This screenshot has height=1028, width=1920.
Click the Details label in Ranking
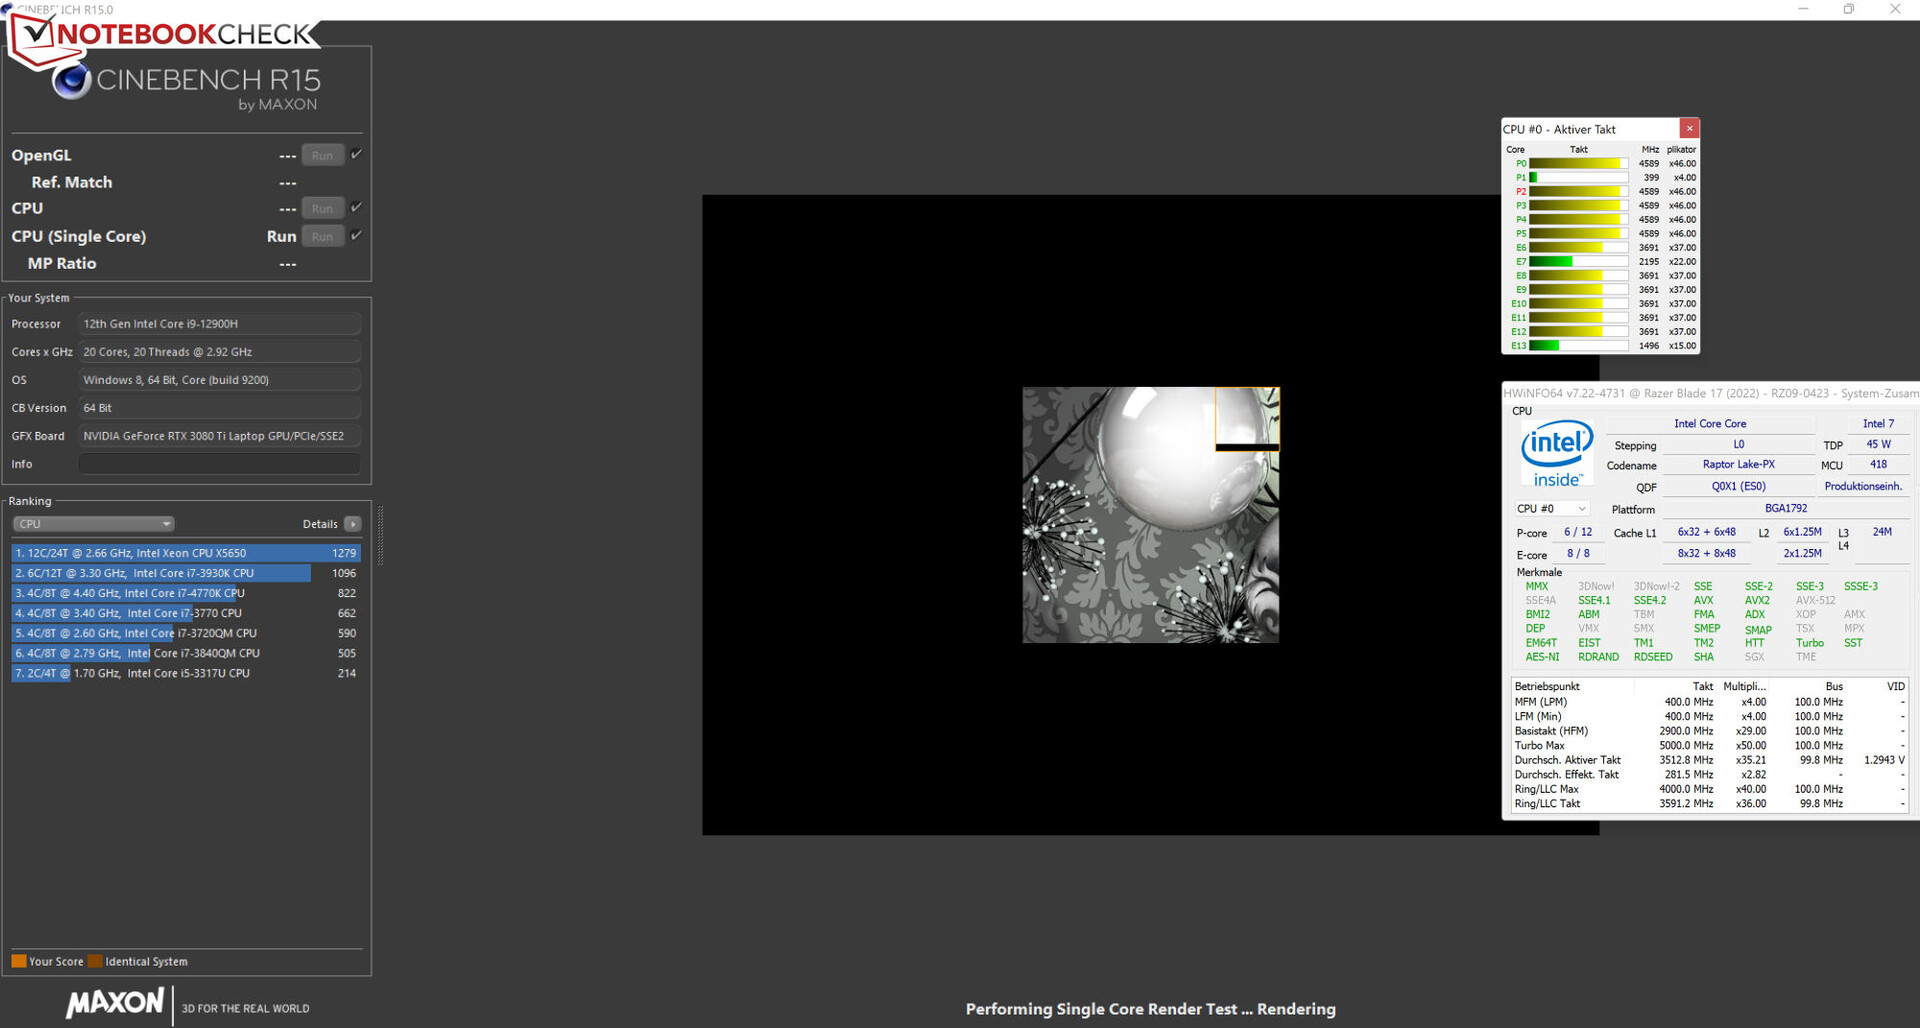click(x=320, y=524)
